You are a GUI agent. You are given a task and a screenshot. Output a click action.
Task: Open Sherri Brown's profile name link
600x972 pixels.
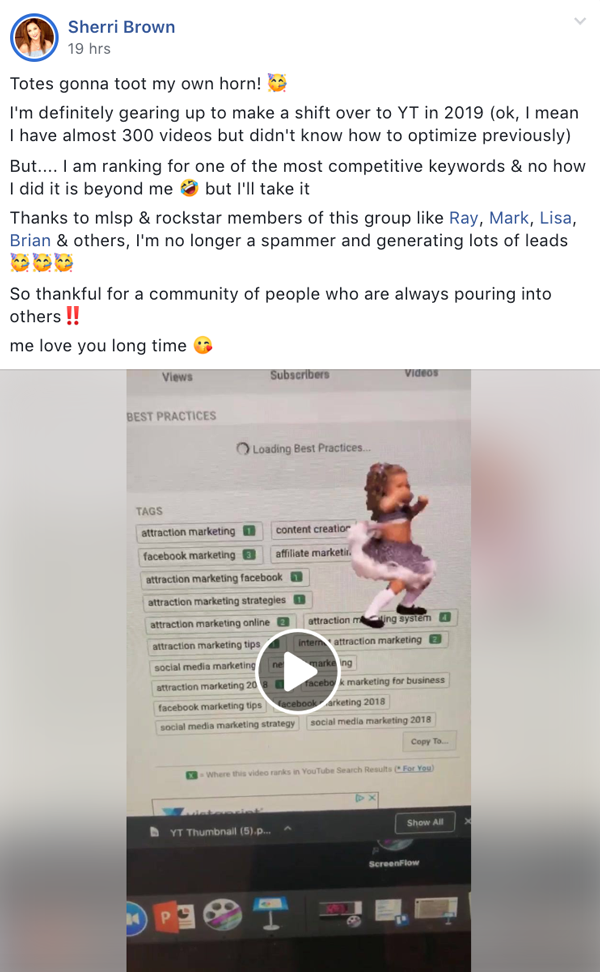click(x=121, y=27)
